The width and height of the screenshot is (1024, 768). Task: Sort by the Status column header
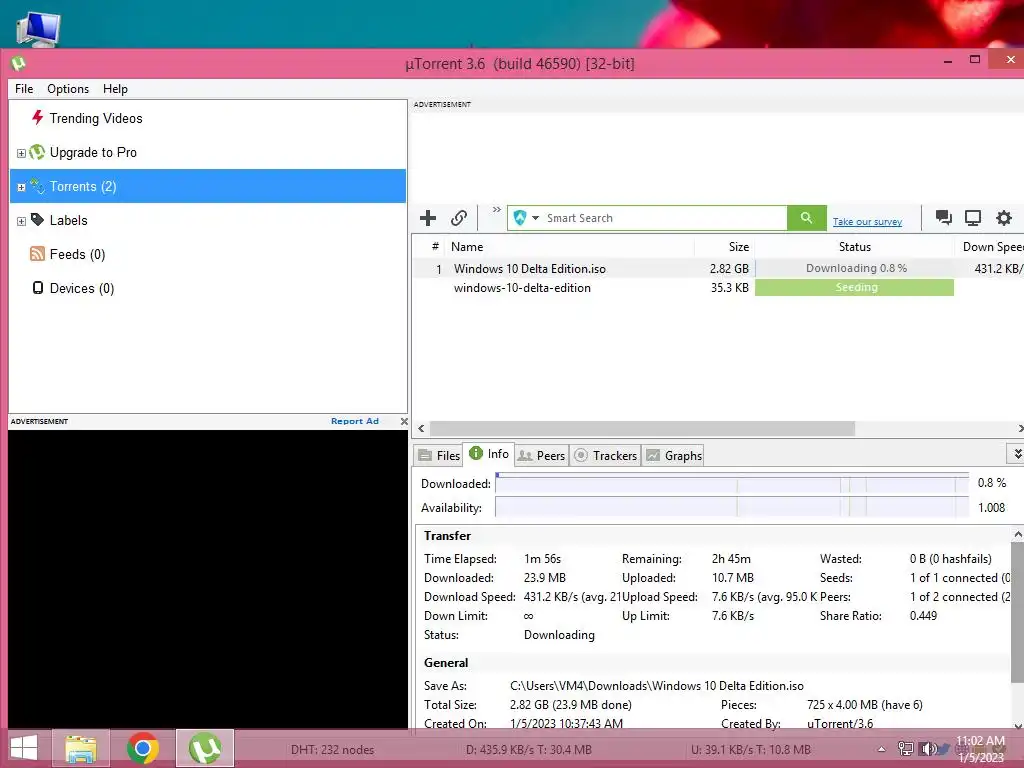pyautogui.click(x=854, y=247)
